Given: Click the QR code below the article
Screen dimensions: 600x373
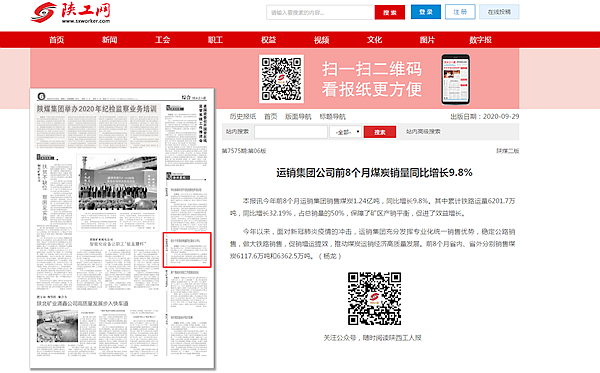Looking at the screenshot, I should coord(375,299).
